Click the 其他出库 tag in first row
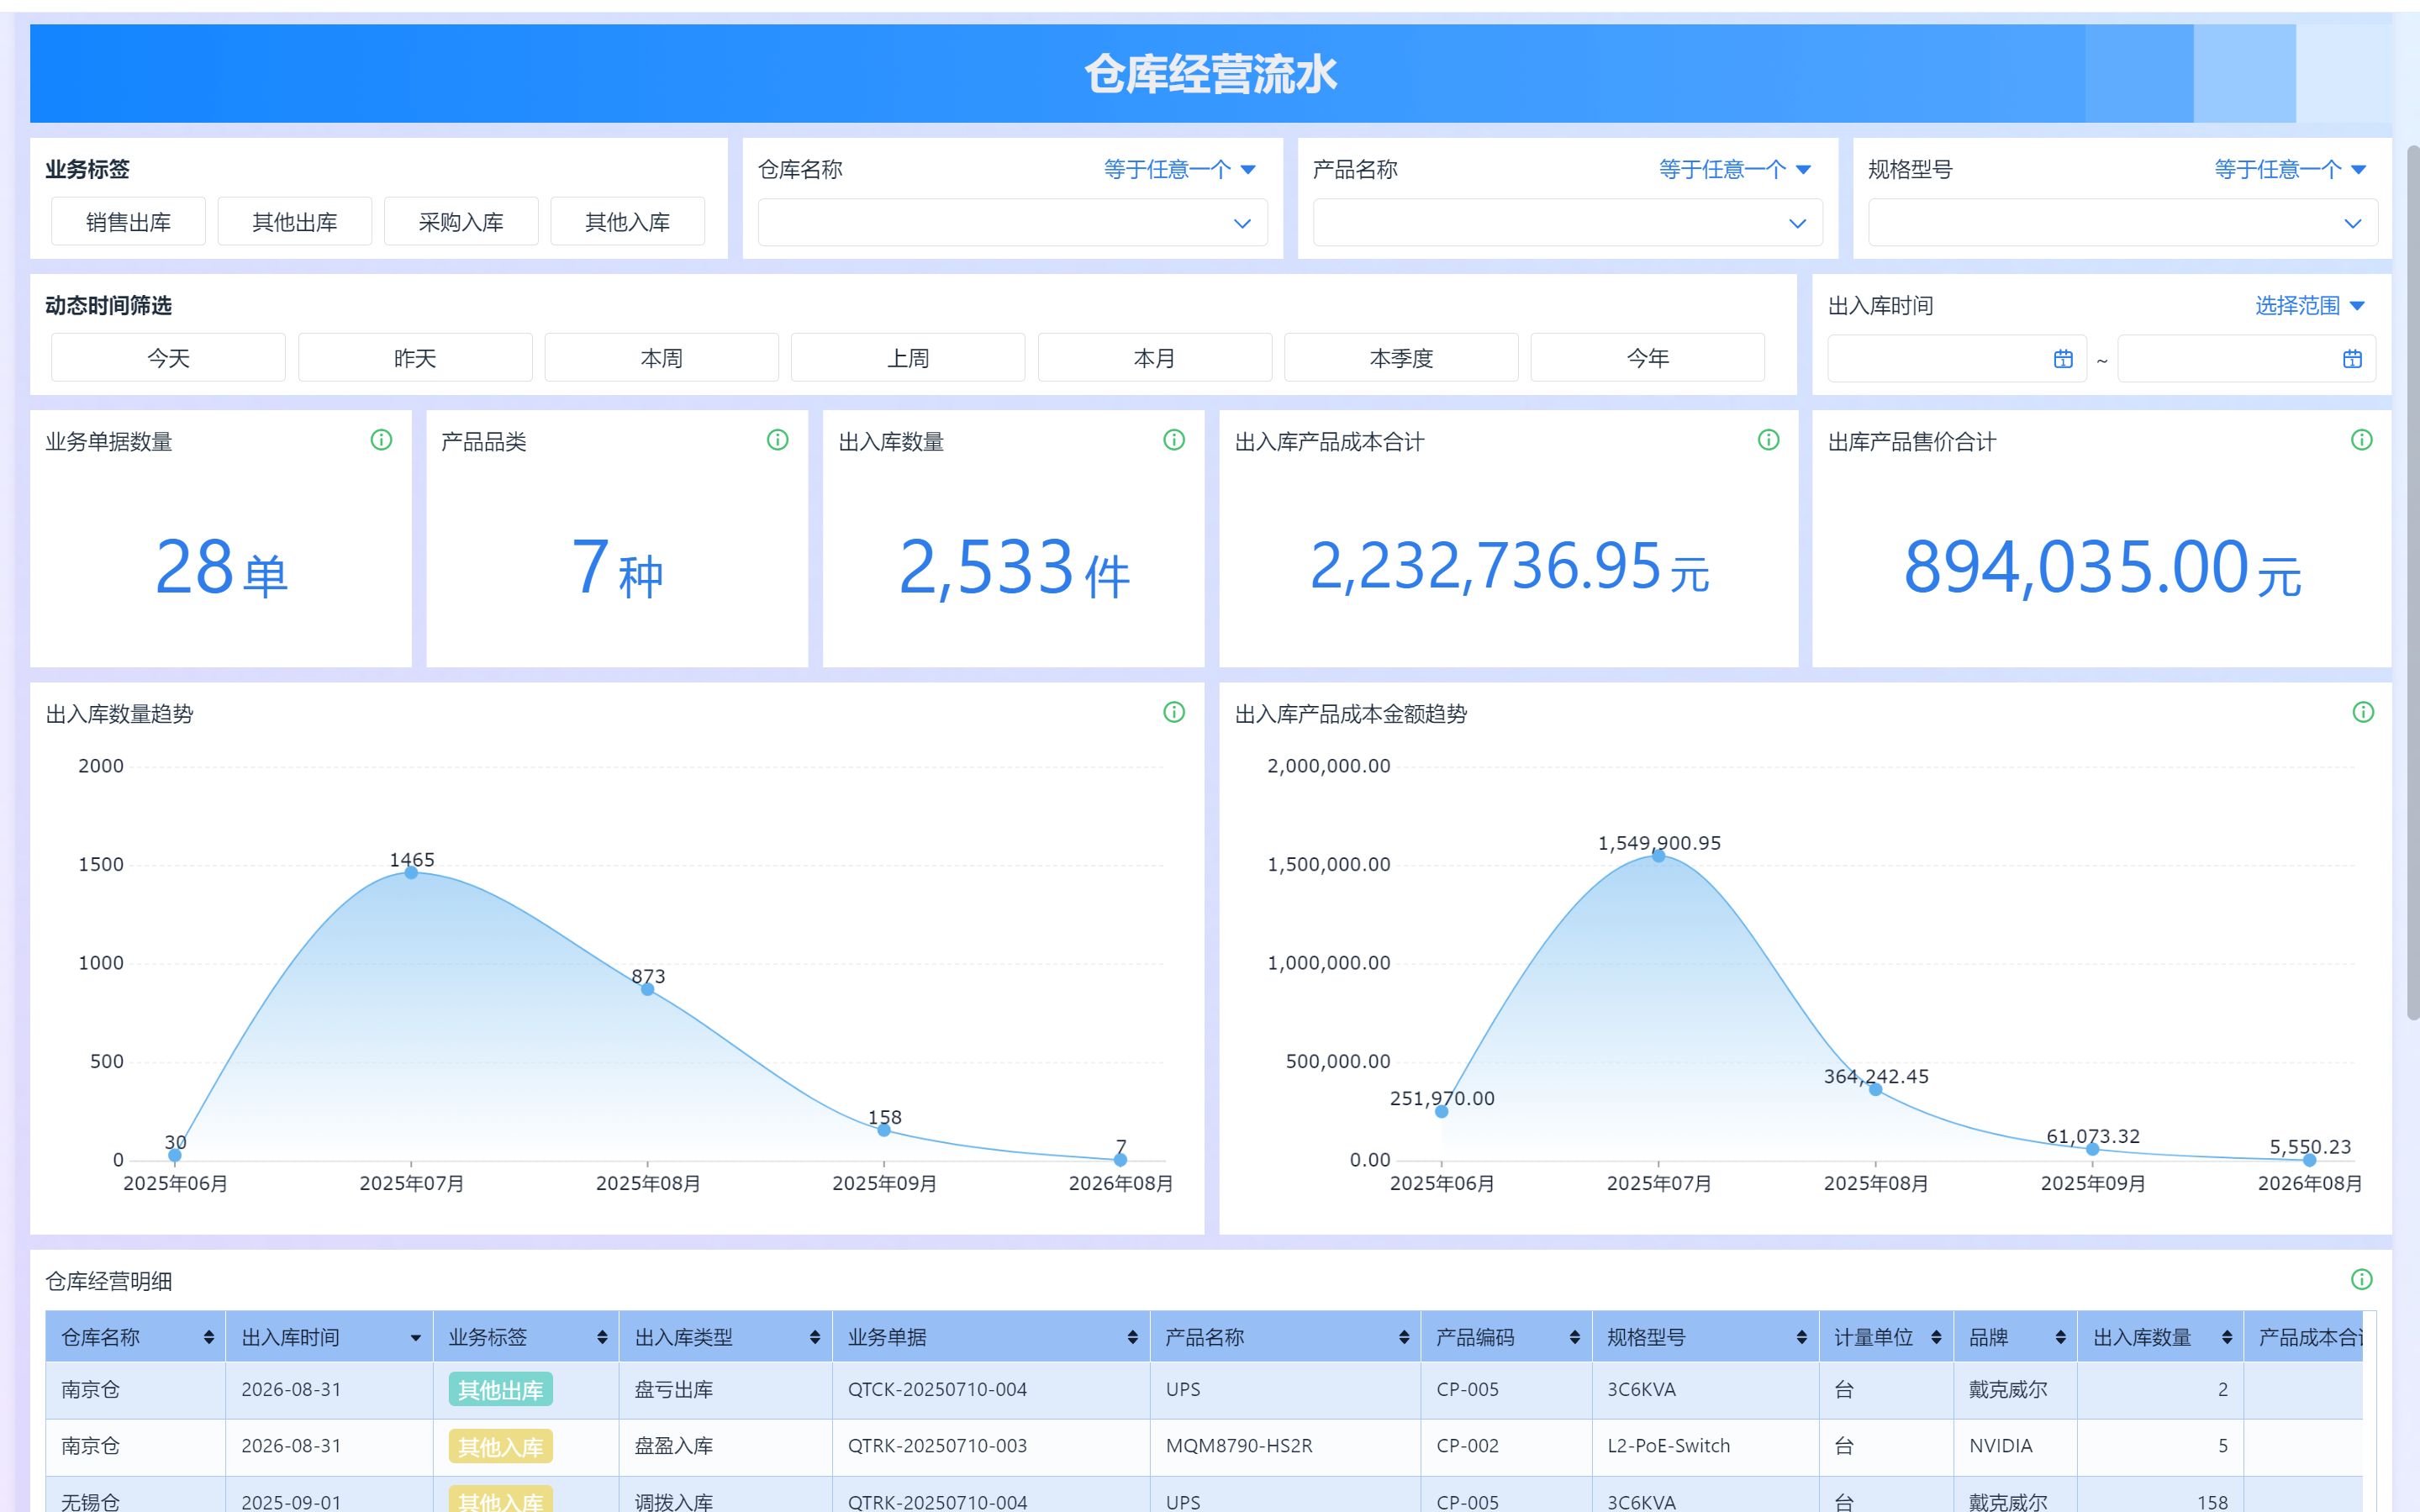2420x1512 pixels. (x=500, y=1390)
